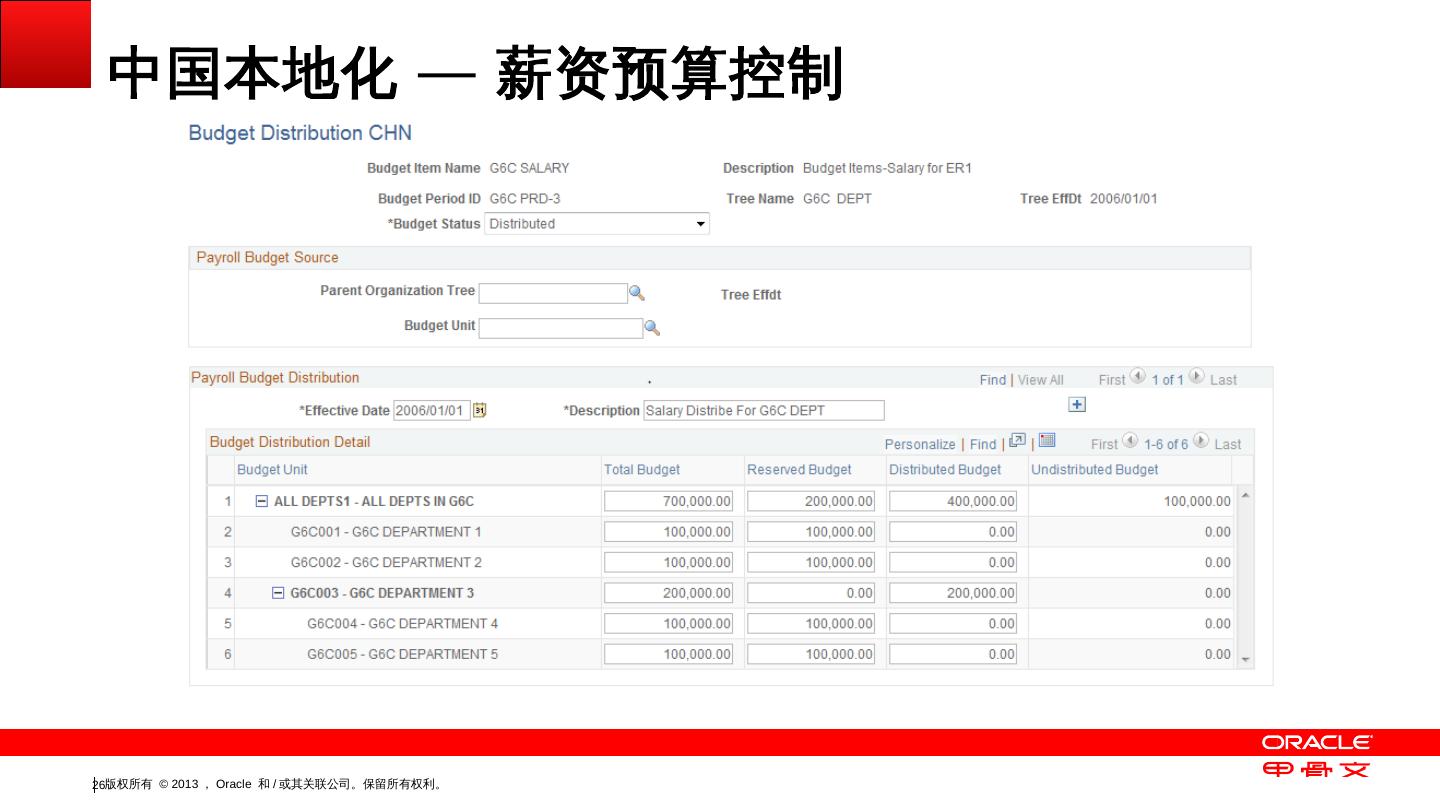Go to previous row in Payroll Budget Distribution
Screen dimensions: 1440x810
coord(1138,378)
